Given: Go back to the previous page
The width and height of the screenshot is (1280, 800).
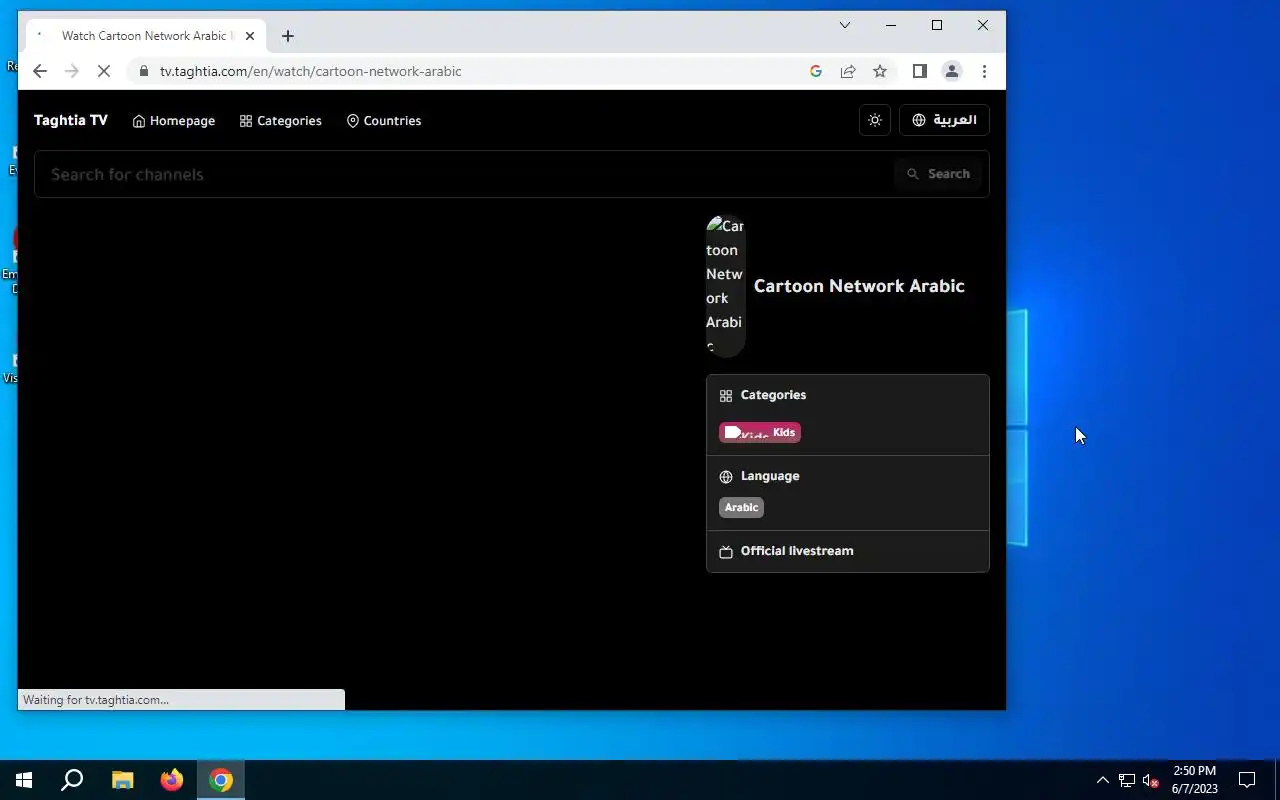Looking at the screenshot, I should [40, 71].
